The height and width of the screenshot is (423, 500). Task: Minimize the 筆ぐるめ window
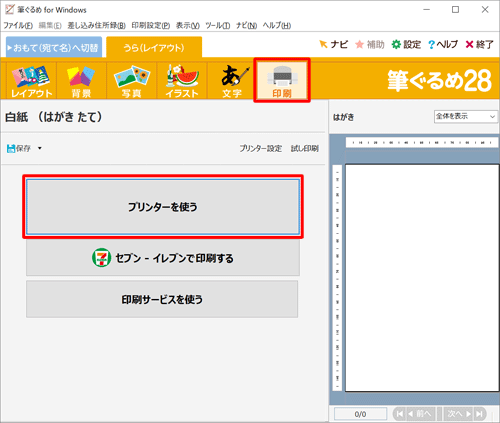426,10
